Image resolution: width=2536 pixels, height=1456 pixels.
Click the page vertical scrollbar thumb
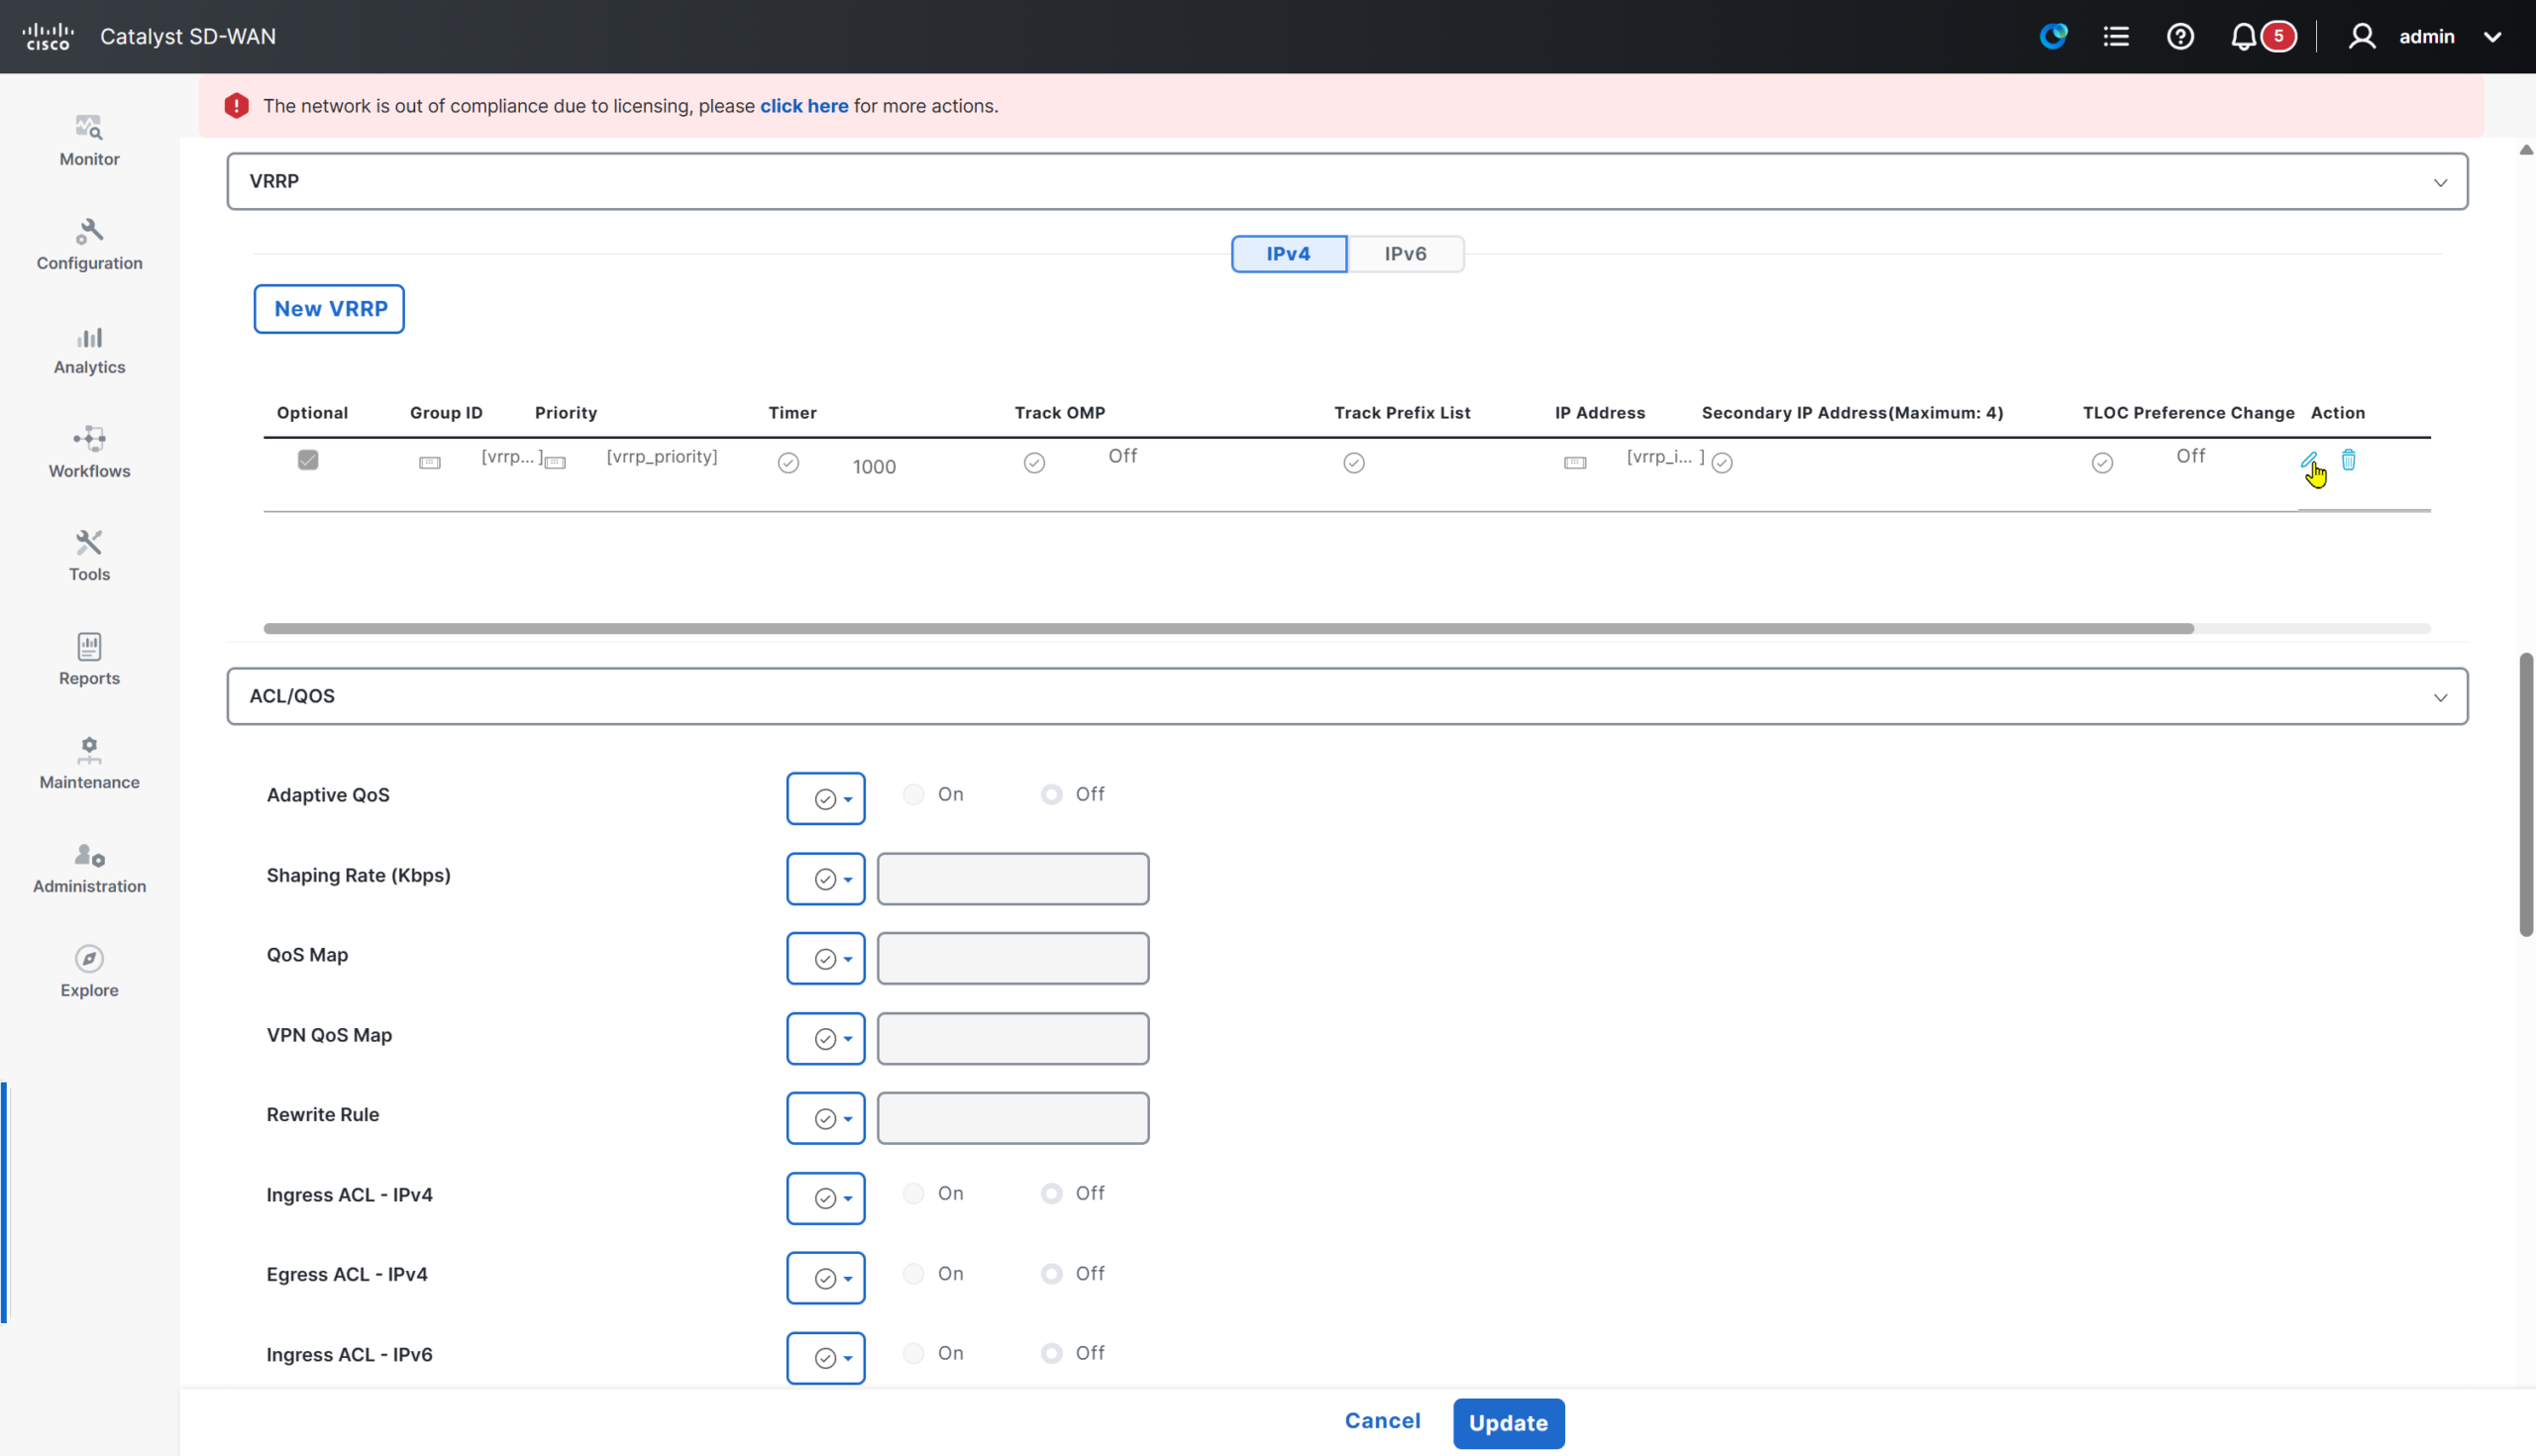pyautogui.click(x=2526, y=795)
